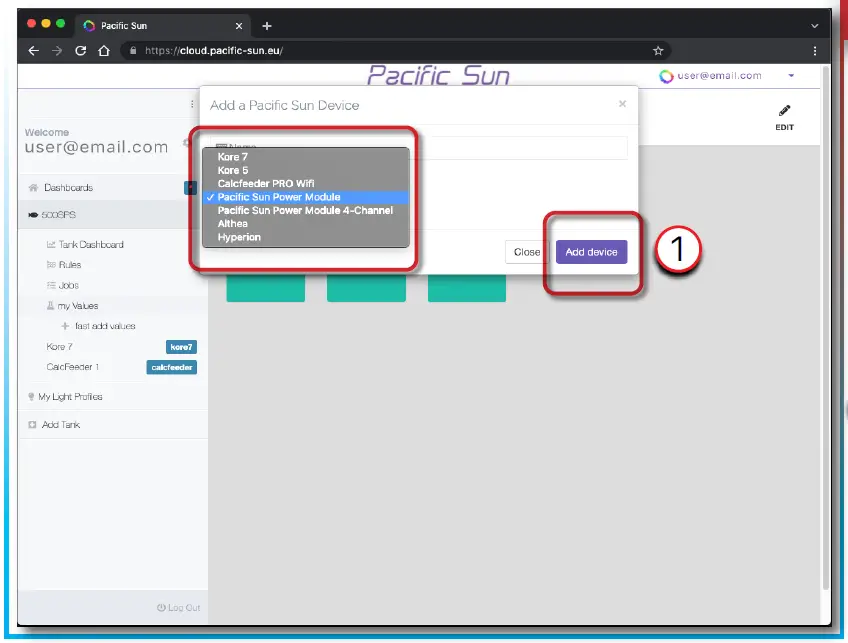Screen dimensions: 848x643
Task: Bookmark page with the star icon
Action: (658, 51)
